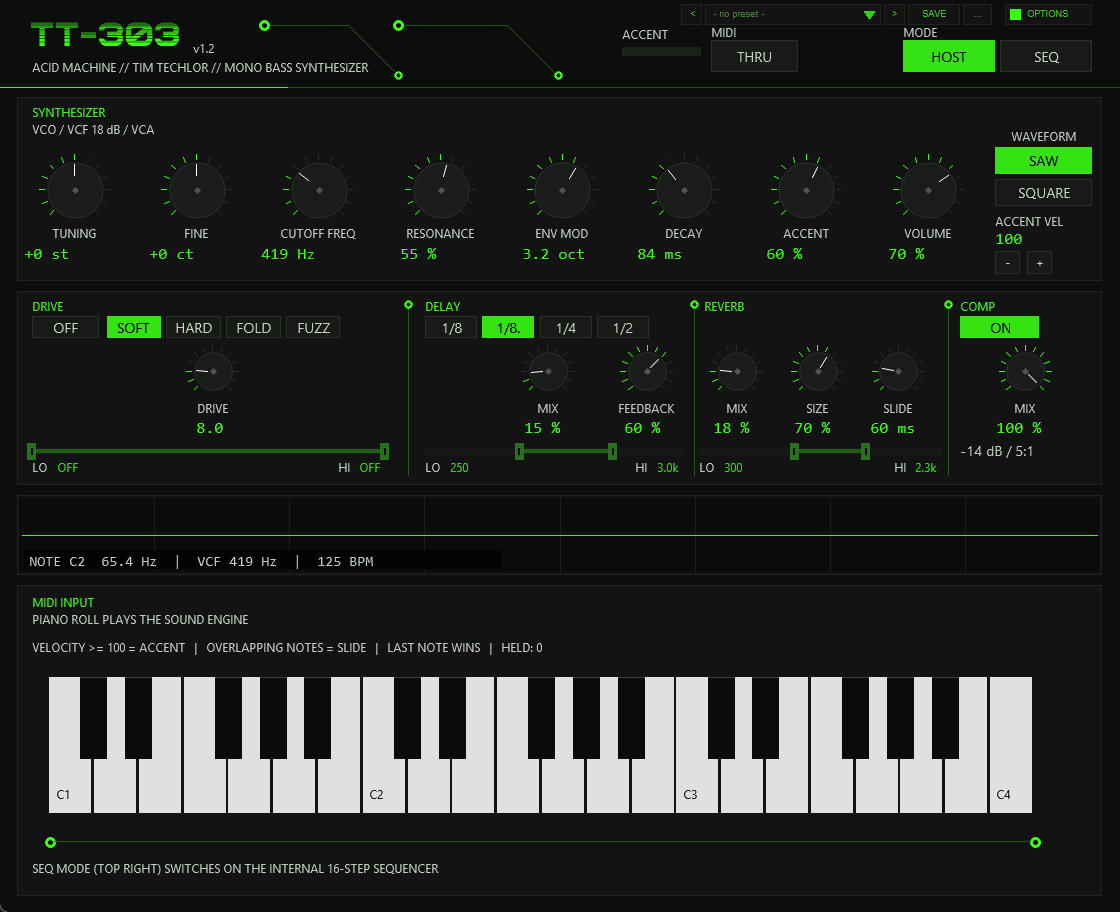Viewport: 1120px width, 912px height.
Task: Select SQUARE waveform
Action: pyautogui.click(x=1043, y=193)
